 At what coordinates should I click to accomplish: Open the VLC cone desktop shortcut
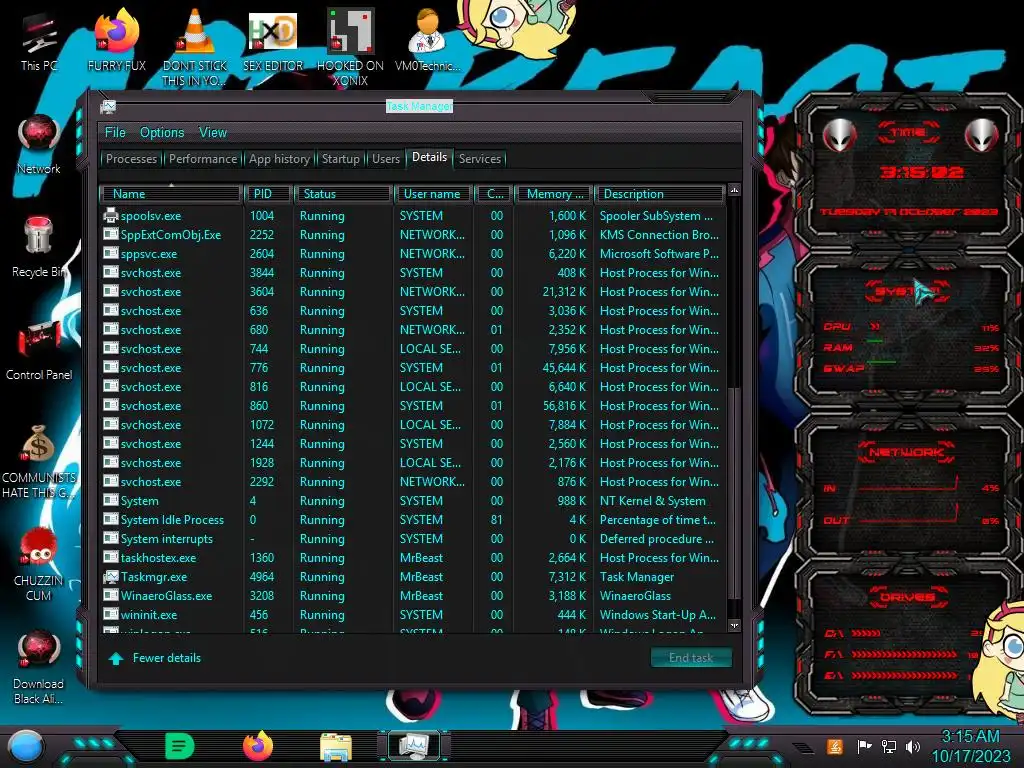(x=194, y=47)
